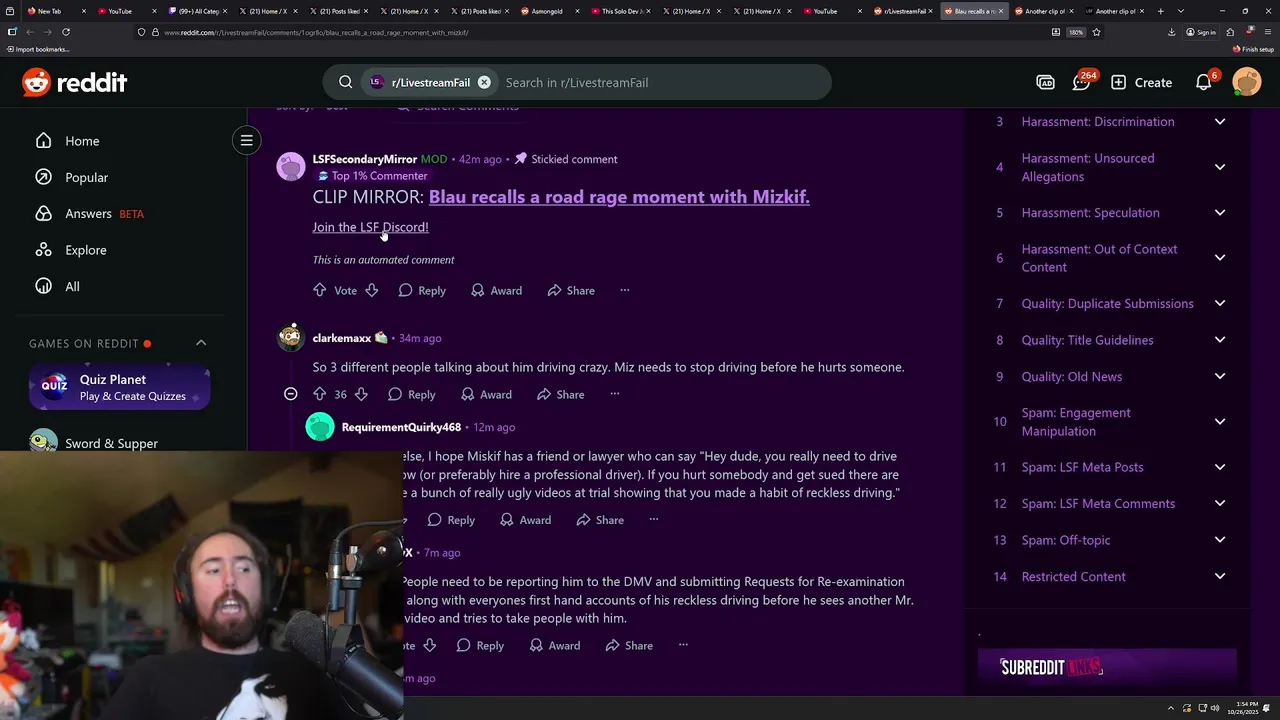Open the Reddit chat icon with 264 badge

pos(1082,82)
